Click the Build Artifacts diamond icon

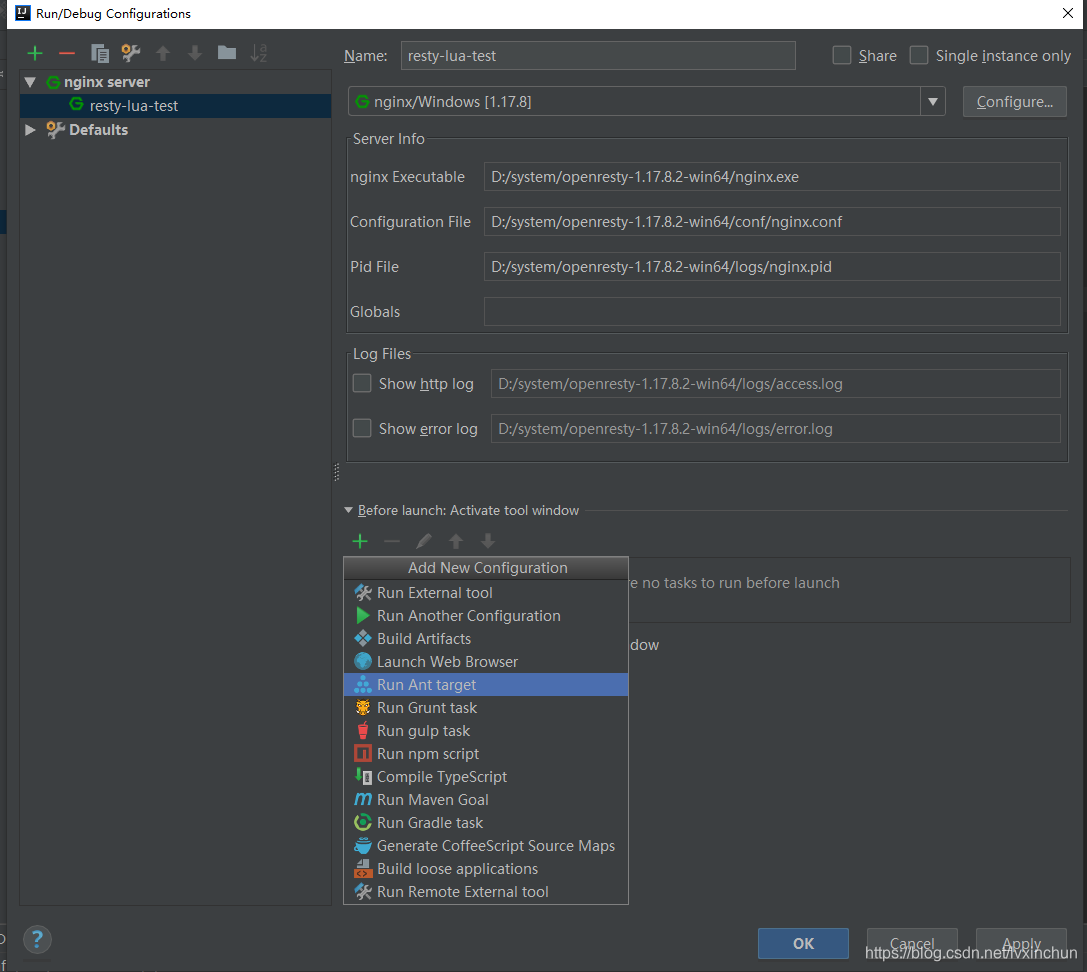(x=363, y=639)
